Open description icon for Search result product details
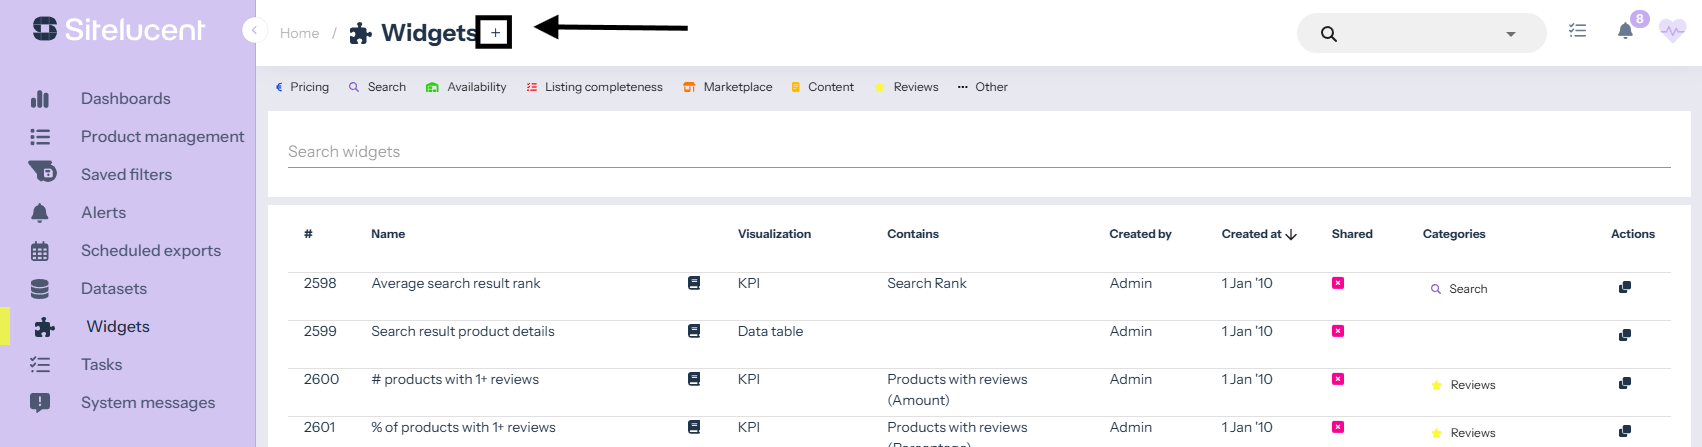Image resolution: width=1702 pixels, height=447 pixels. tap(694, 331)
